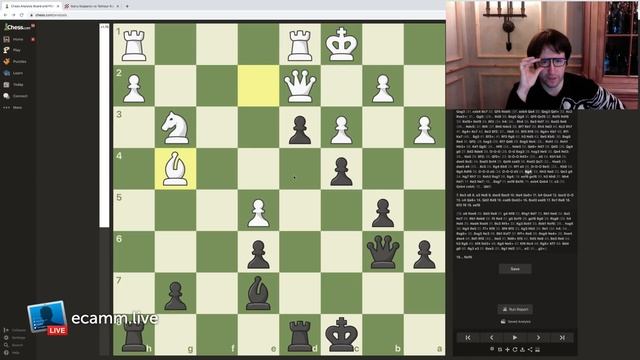Jump to last move of analysis

pos(562,338)
